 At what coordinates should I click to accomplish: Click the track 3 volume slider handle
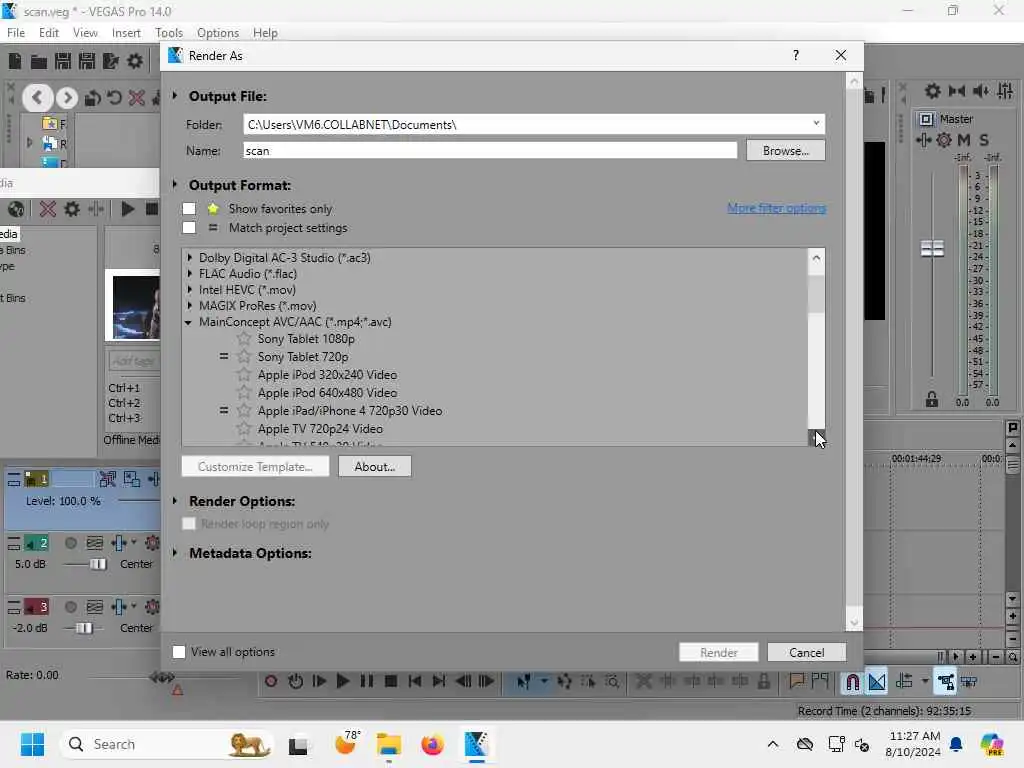coord(84,628)
